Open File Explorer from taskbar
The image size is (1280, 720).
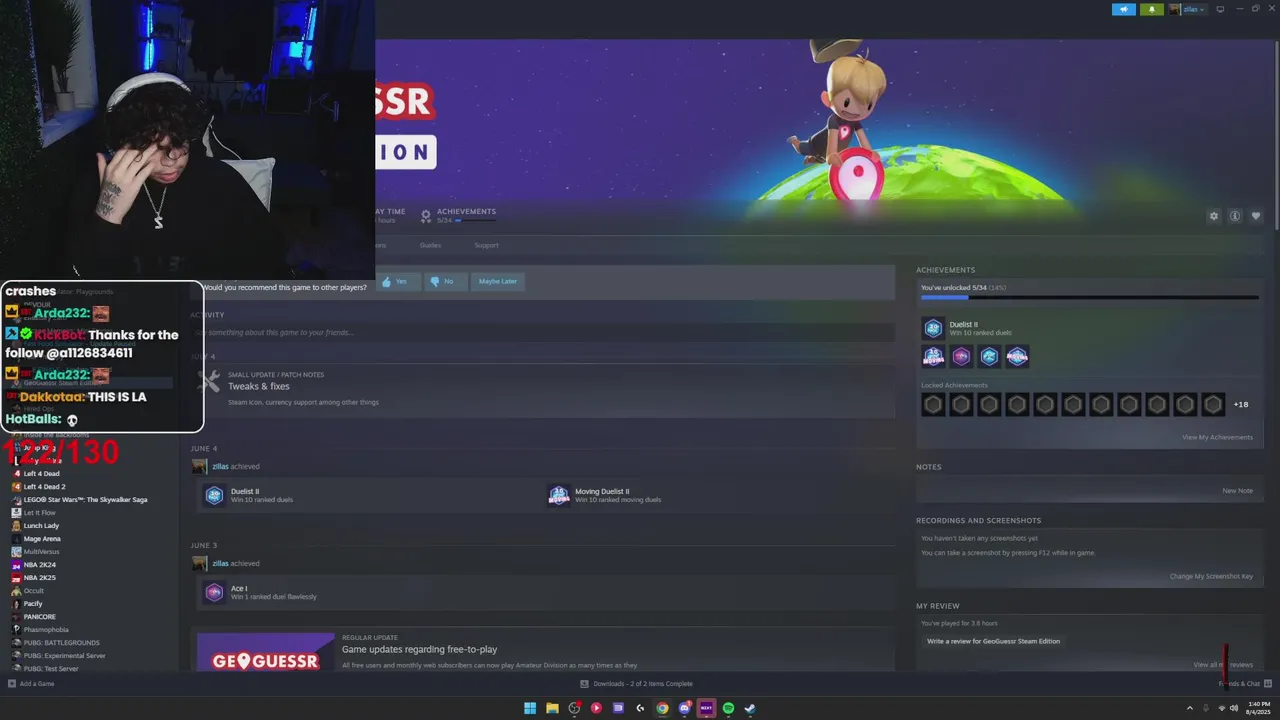pyautogui.click(x=552, y=708)
